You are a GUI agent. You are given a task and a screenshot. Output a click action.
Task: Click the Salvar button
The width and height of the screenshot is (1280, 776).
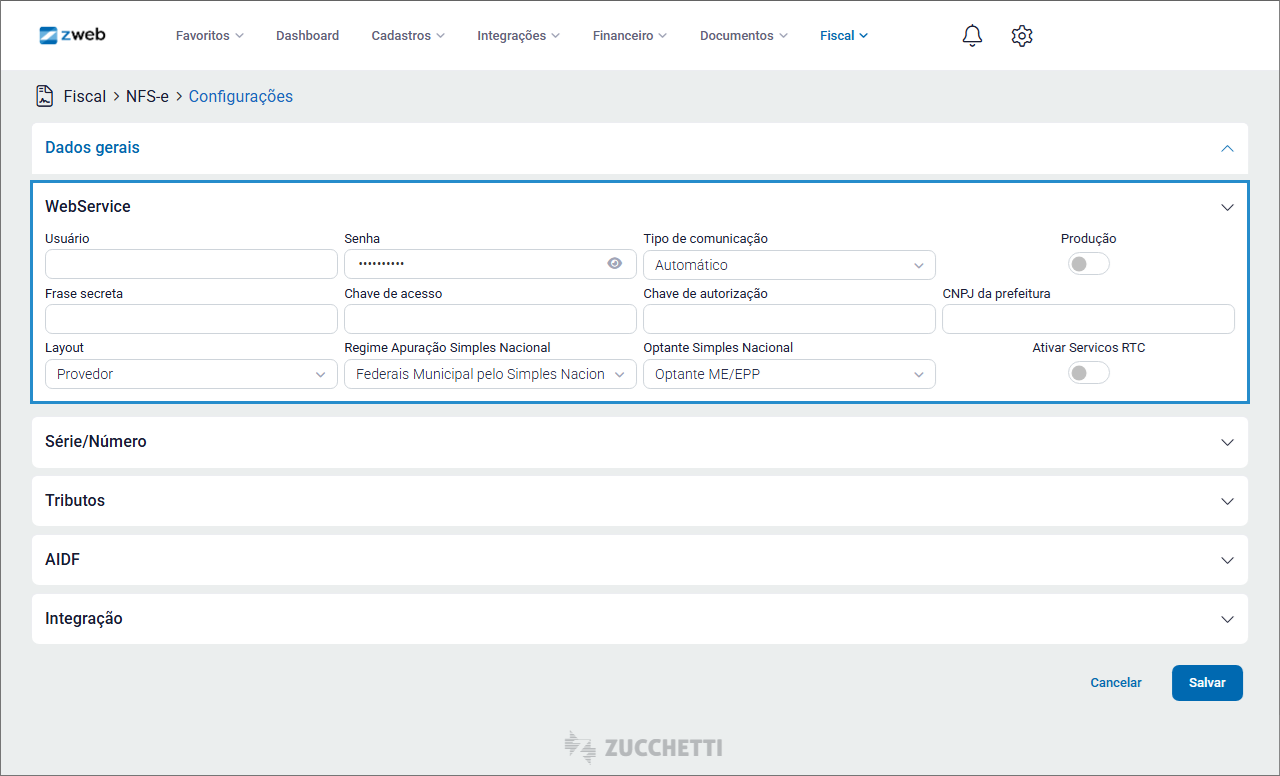(x=1207, y=683)
